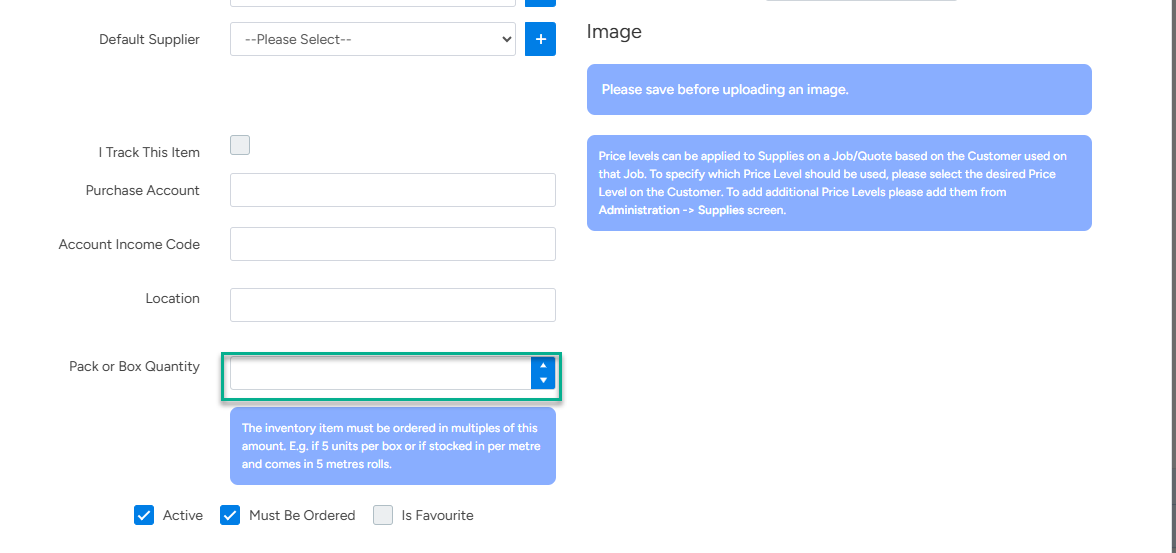Click into the Account Income Code field

[392, 244]
